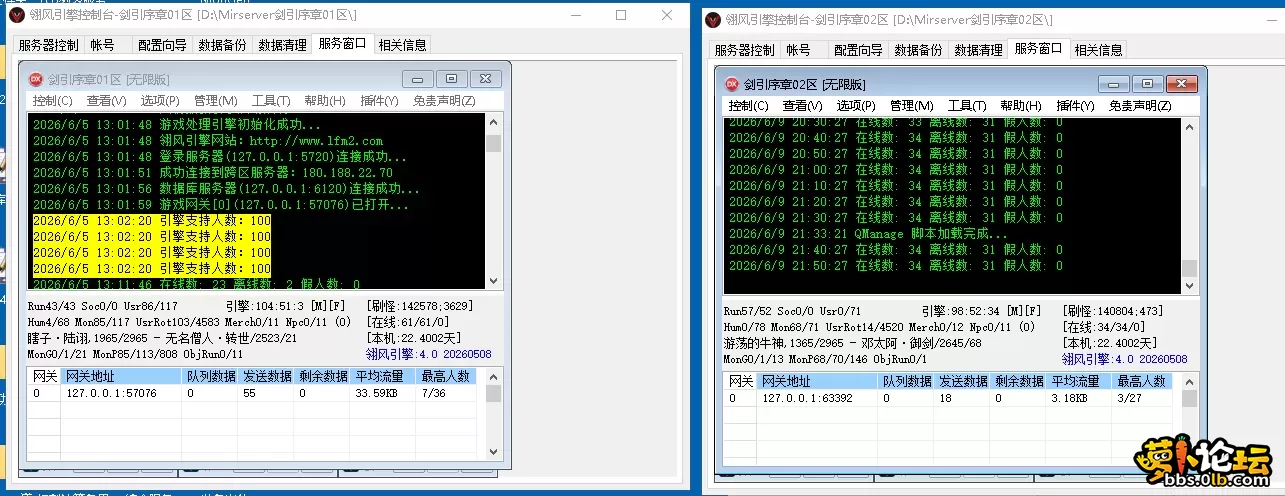Select 数据备份 tab in 01区 console
Screen dimensions: 1285x496
pos(222,45)
